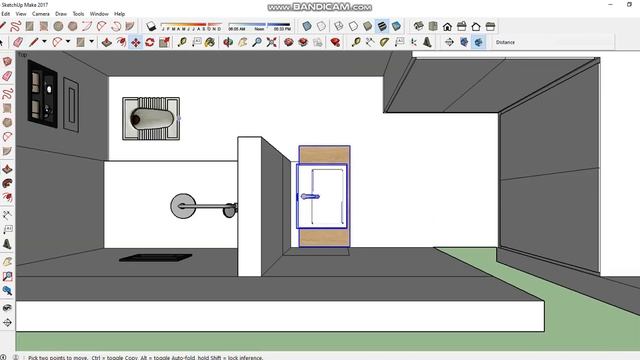Viewport: 640px width, 360px height.
Task: Open the Edit menu
Action: [5, 14]
